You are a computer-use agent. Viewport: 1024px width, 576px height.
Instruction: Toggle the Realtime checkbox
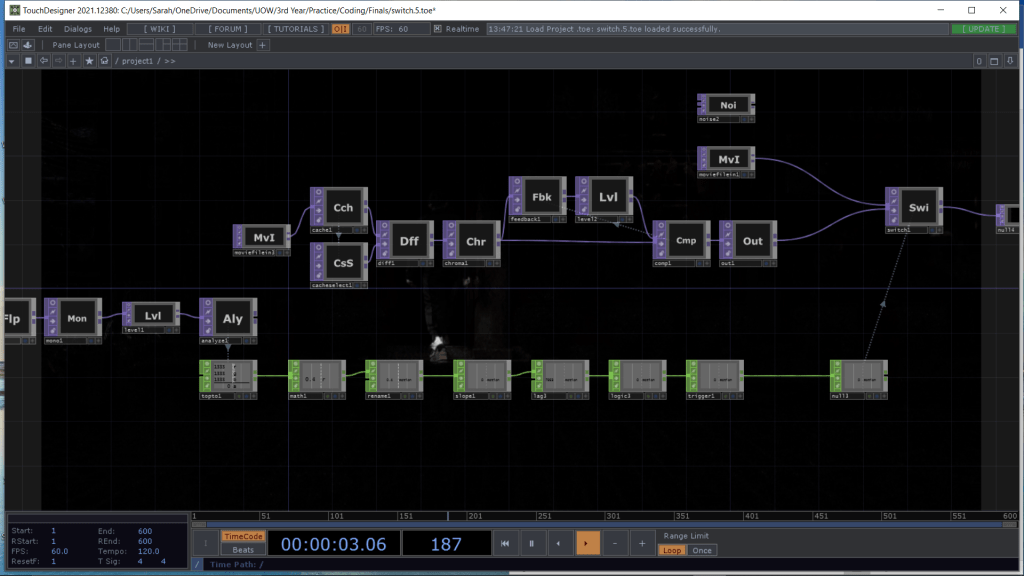[x=438, y=29]
